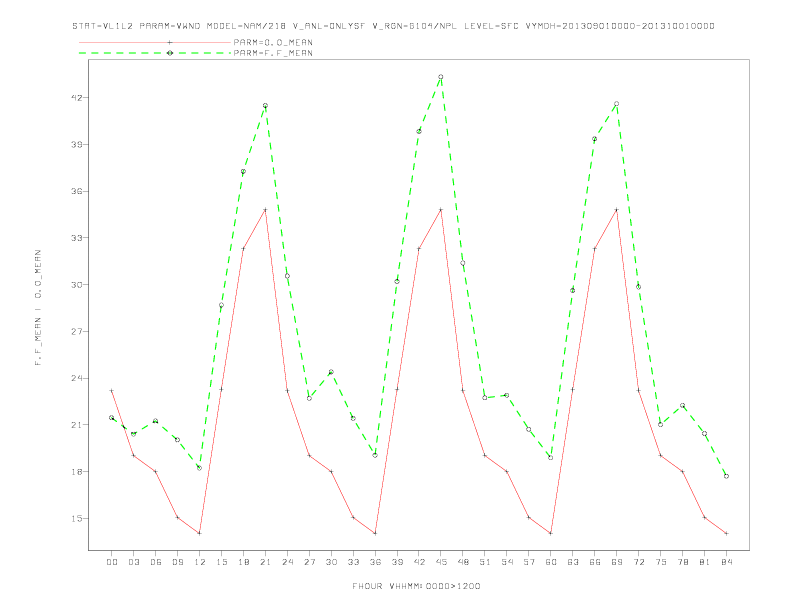Click the x-axis tick label 30
Image resolution: width=792 pixels, height=612 pixels.
(331, 562)
